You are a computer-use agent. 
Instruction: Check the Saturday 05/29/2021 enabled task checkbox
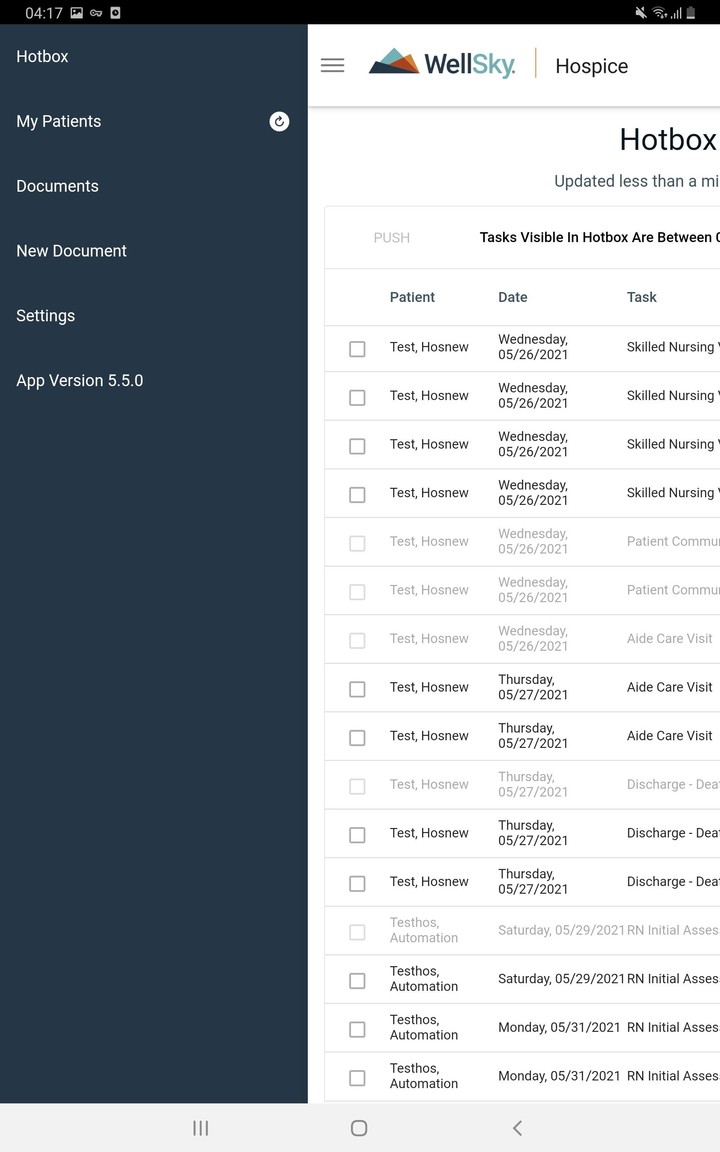coord(357,981)
